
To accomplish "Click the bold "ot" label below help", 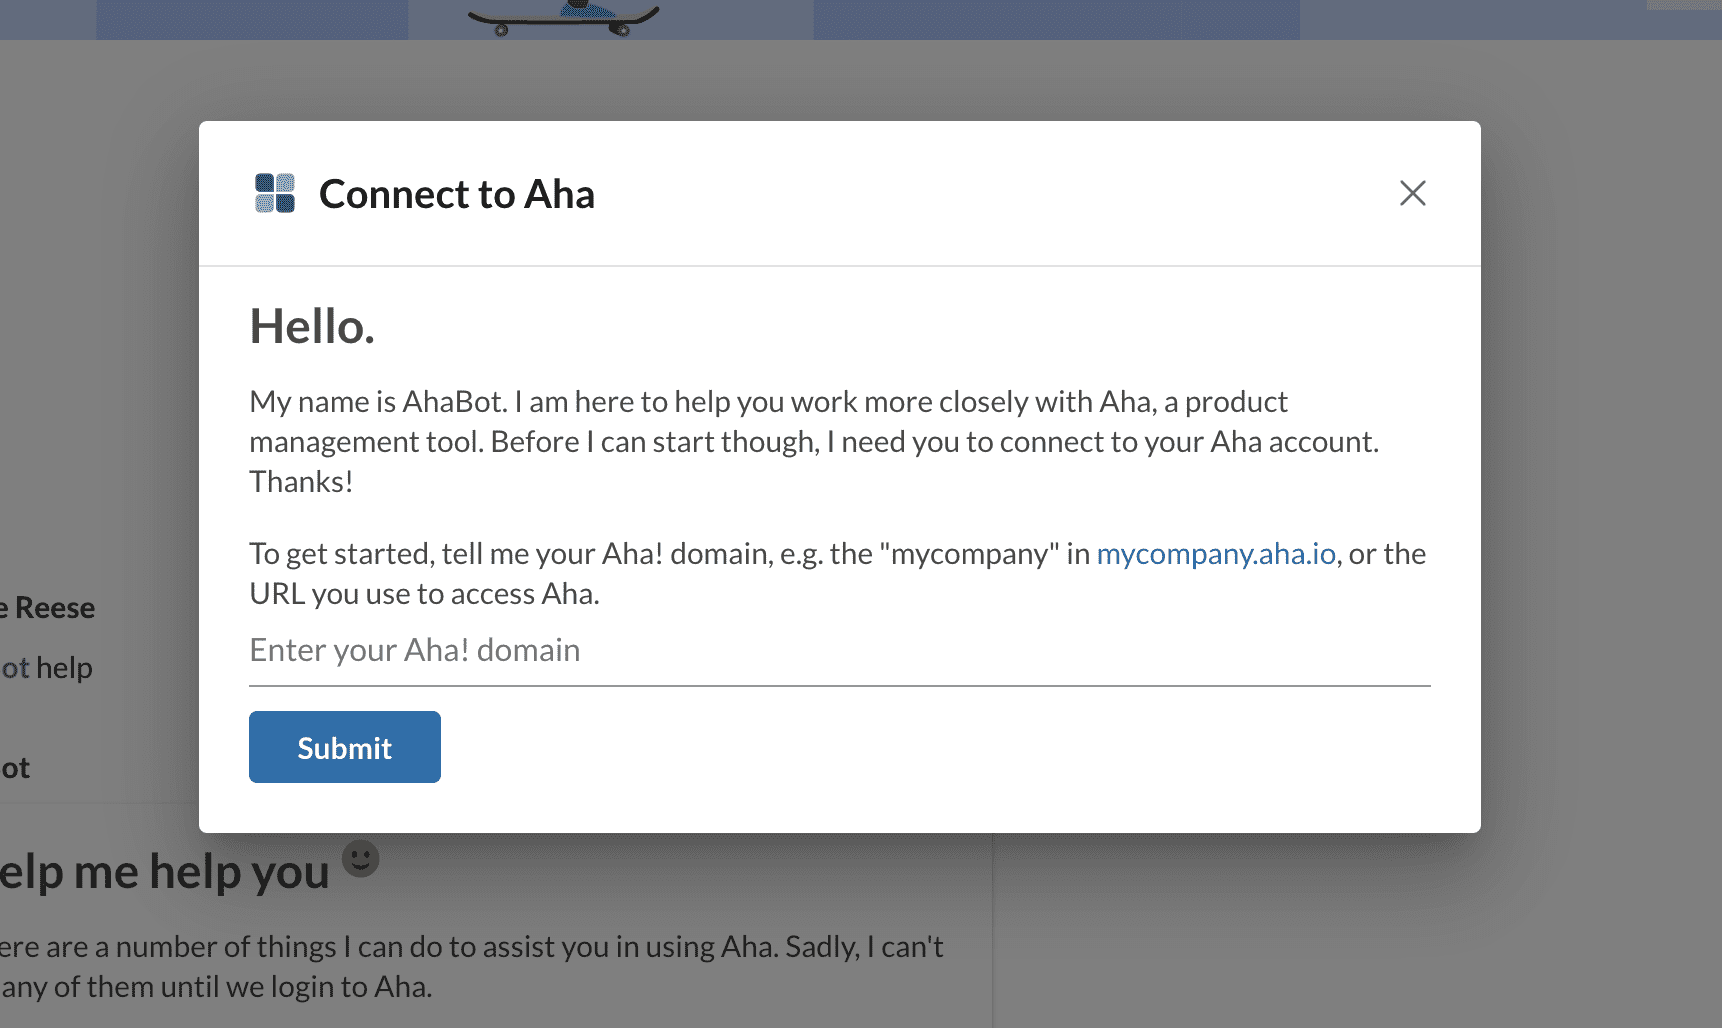I will [16, 768].
